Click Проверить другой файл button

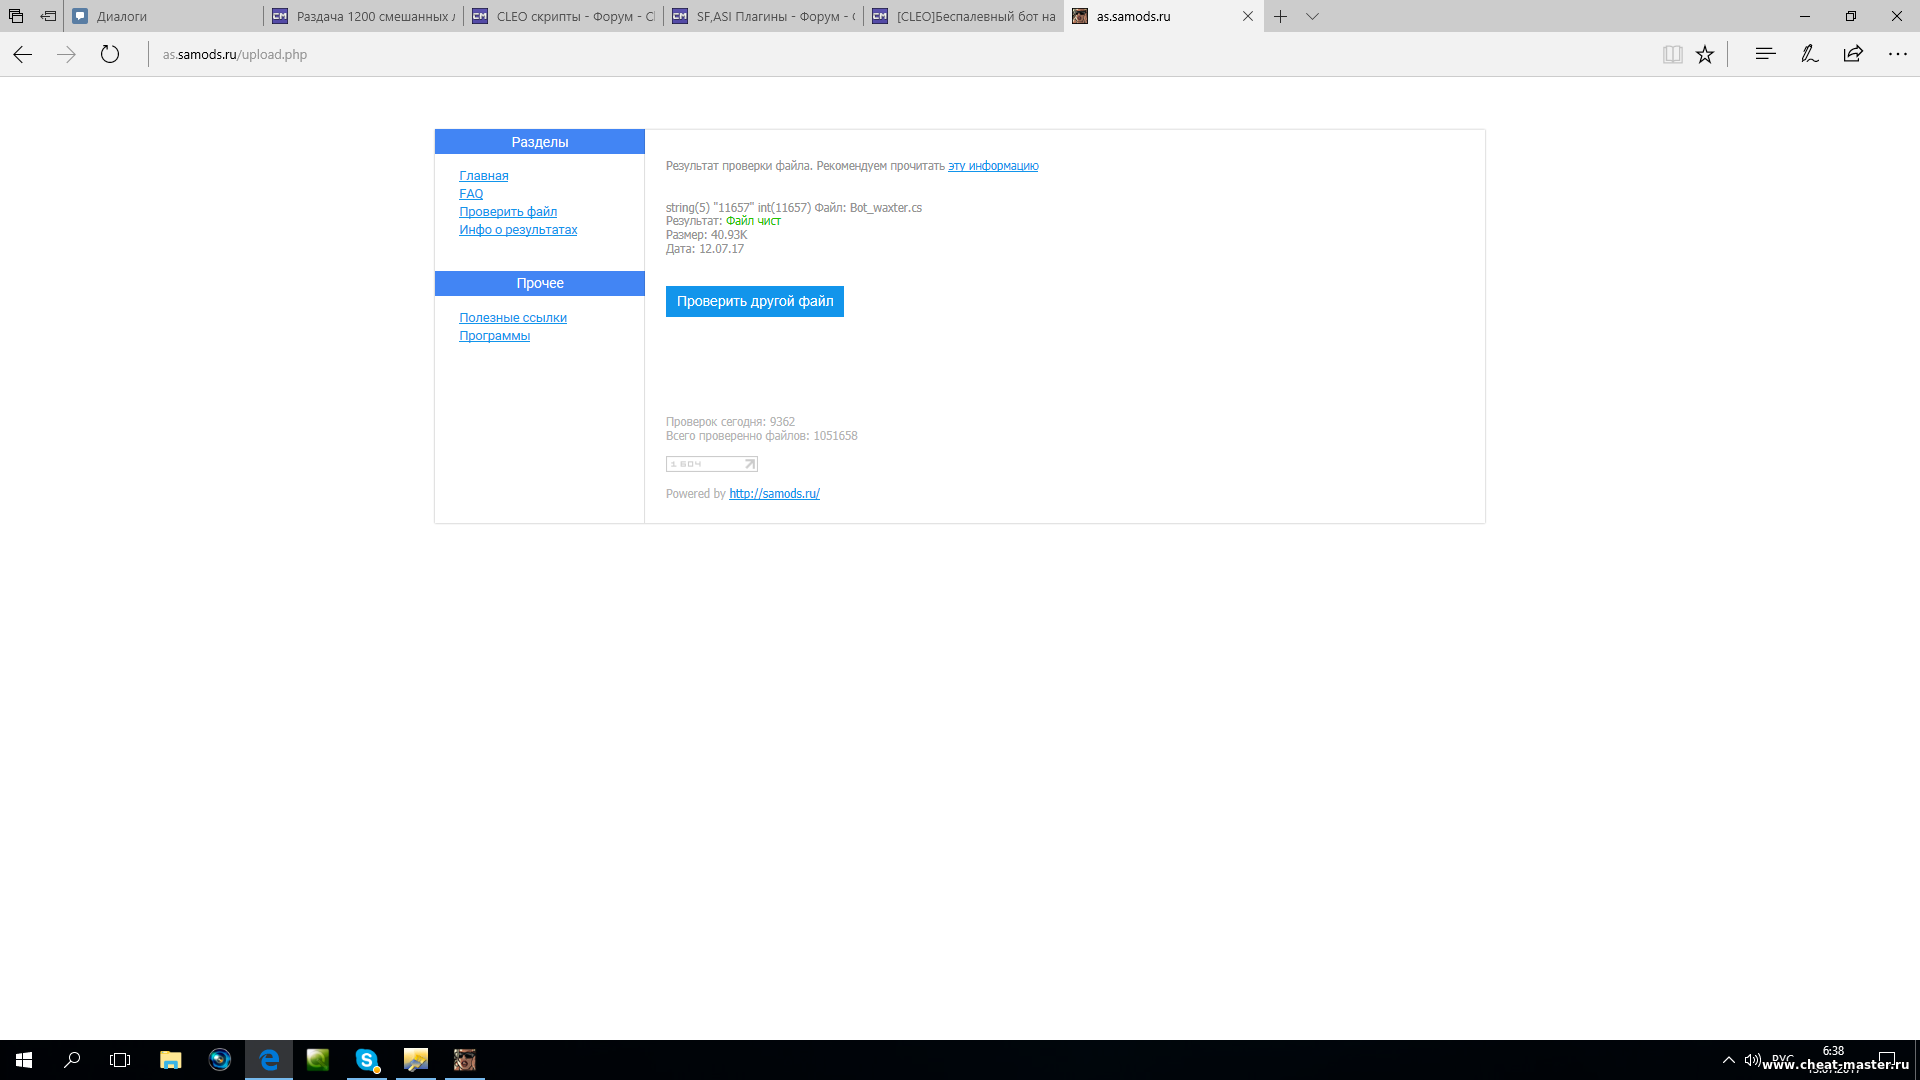point(754,301)
